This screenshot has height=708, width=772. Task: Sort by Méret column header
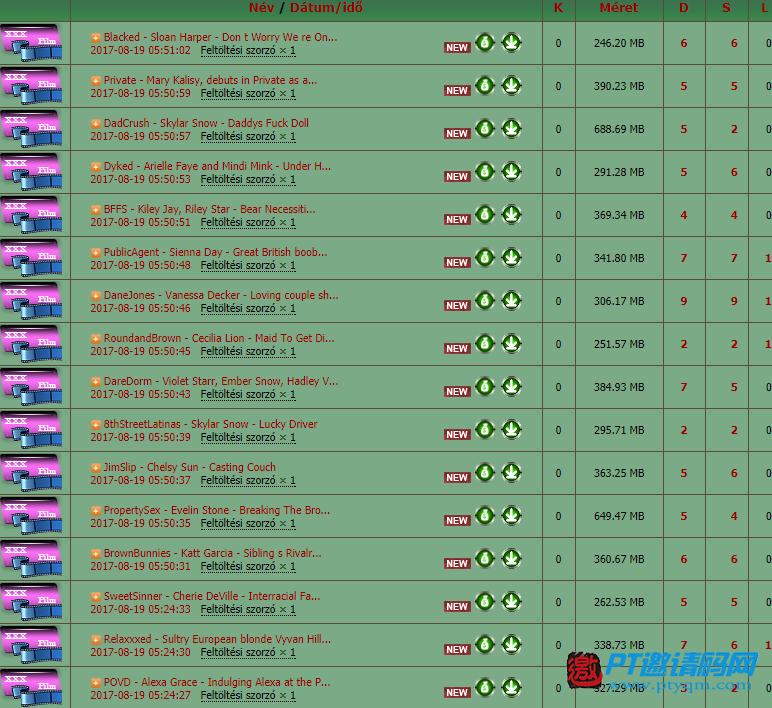pos(619,7)
